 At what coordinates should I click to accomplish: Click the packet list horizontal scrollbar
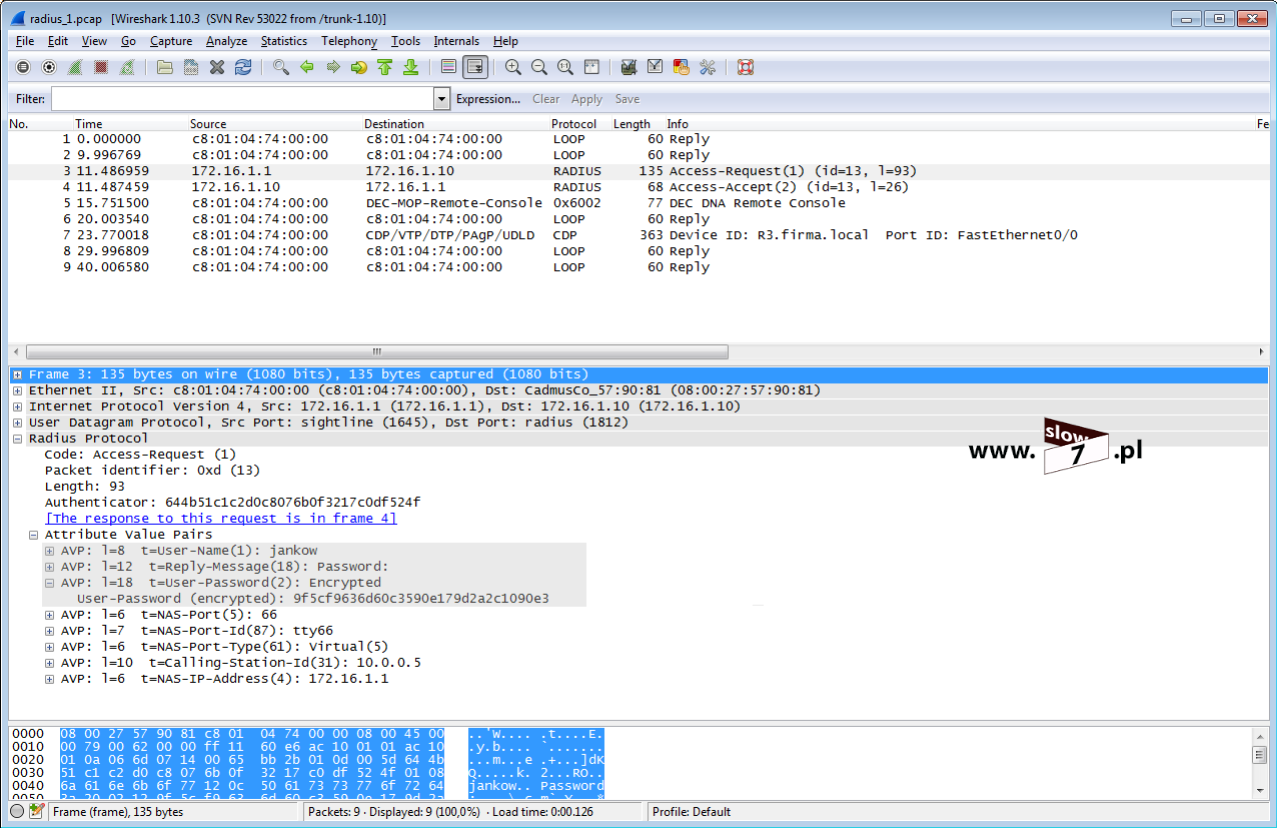click(377, 352)
